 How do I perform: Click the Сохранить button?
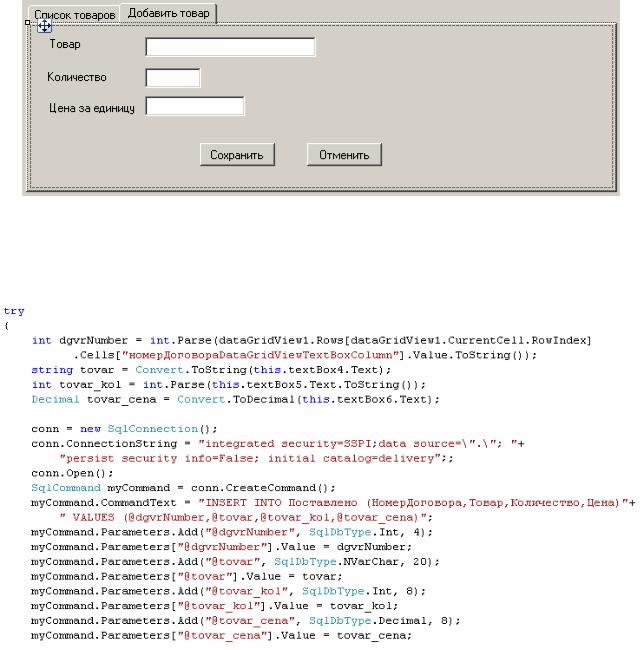(x=237, y=155)
